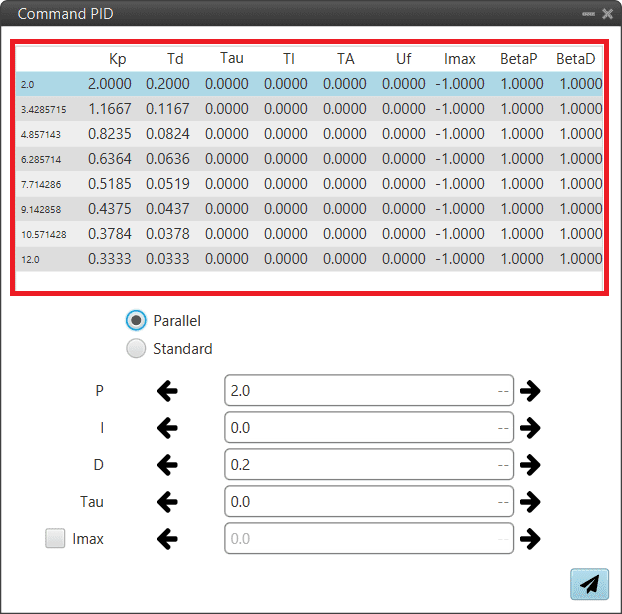Click the BetaP column header
Screen dimensions: 622x614
(518, 59)
